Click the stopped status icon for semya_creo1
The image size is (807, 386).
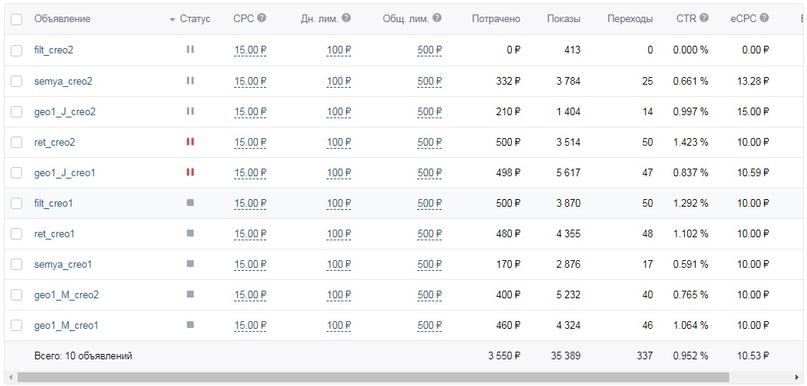click(190, 264)
